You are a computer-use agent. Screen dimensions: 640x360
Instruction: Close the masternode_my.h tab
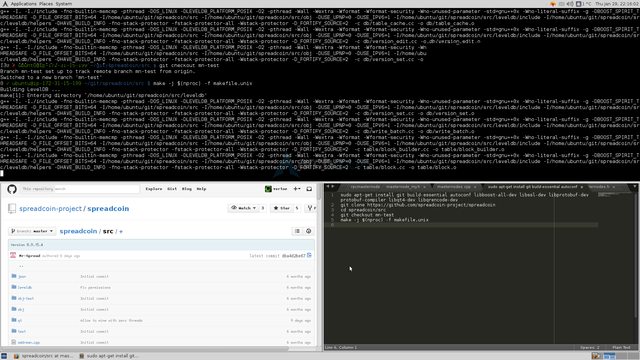pyautogui.click(x=424, y=187)
